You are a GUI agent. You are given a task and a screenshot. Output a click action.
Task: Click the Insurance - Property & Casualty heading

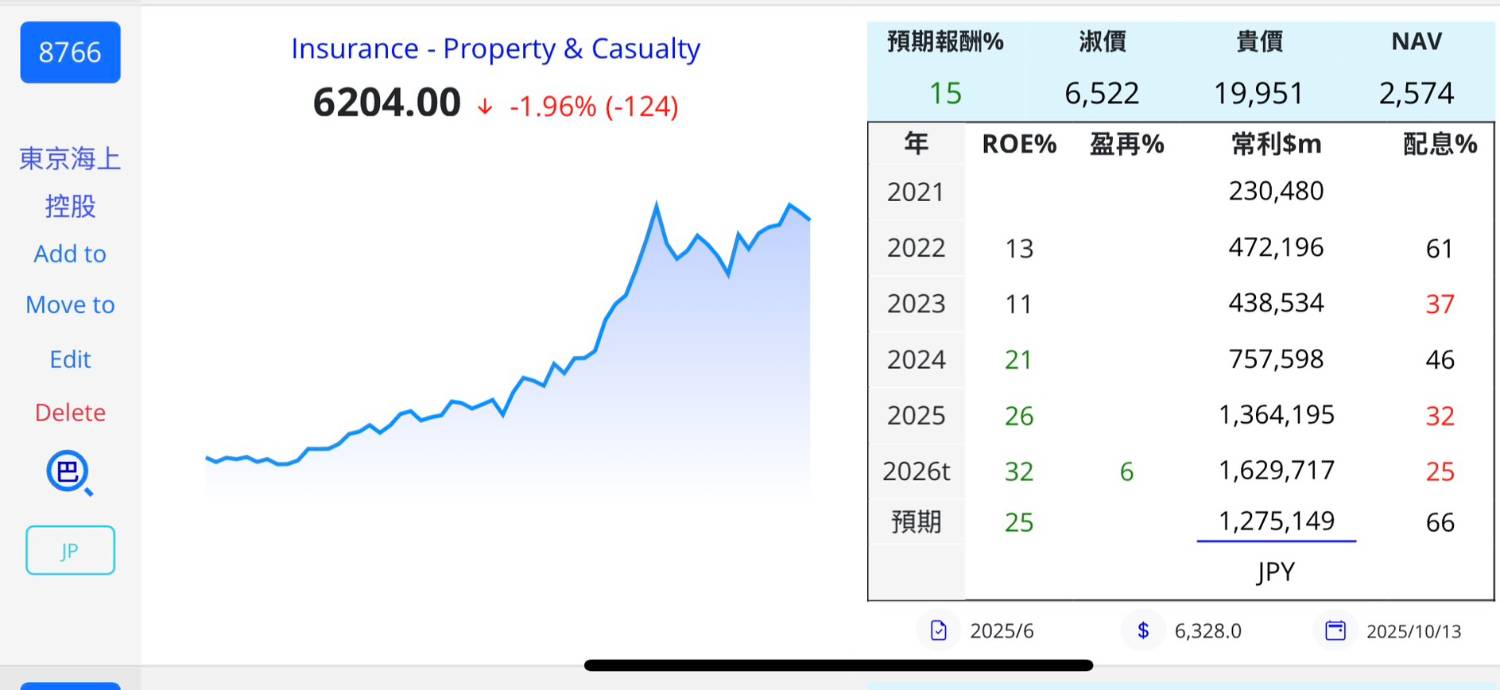pos(495,49)
